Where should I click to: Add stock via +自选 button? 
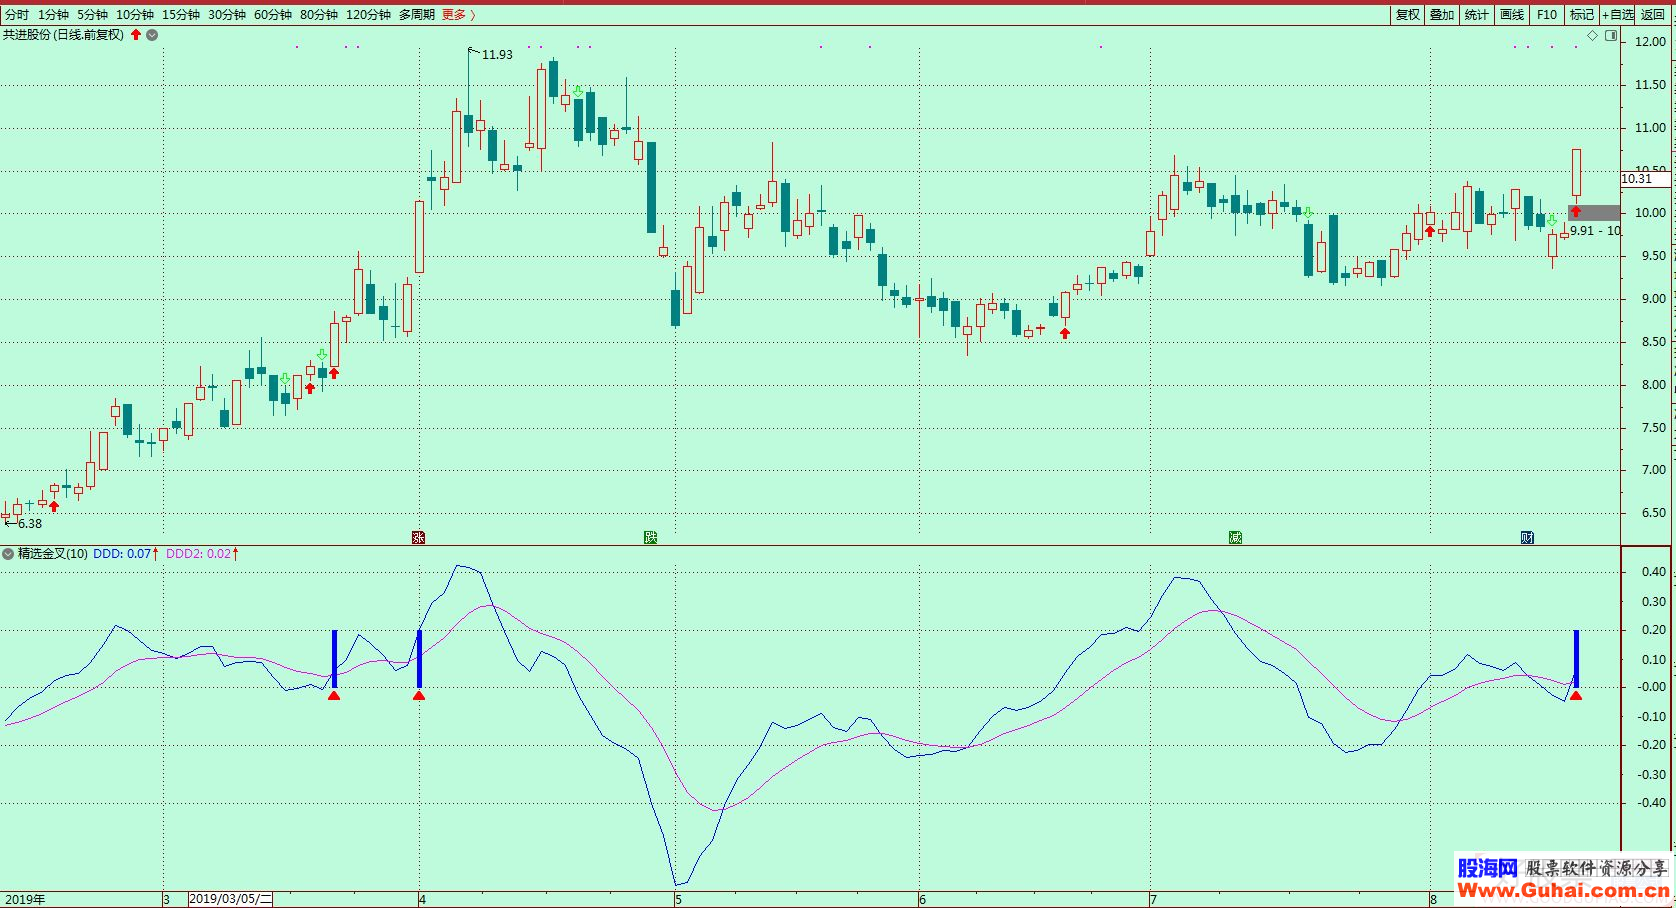[1617, 15]
